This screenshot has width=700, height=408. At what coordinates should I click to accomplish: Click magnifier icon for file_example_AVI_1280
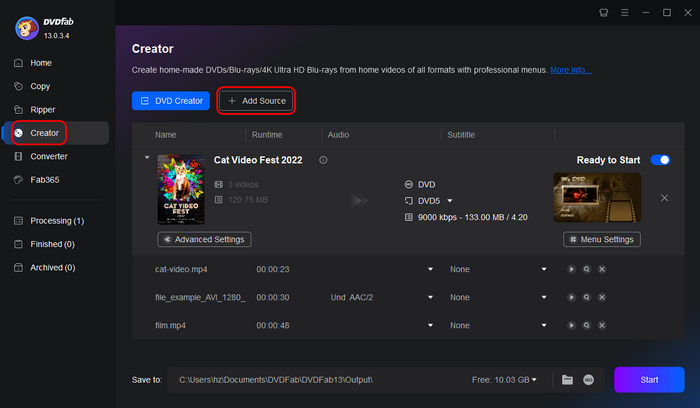(587, 297)
